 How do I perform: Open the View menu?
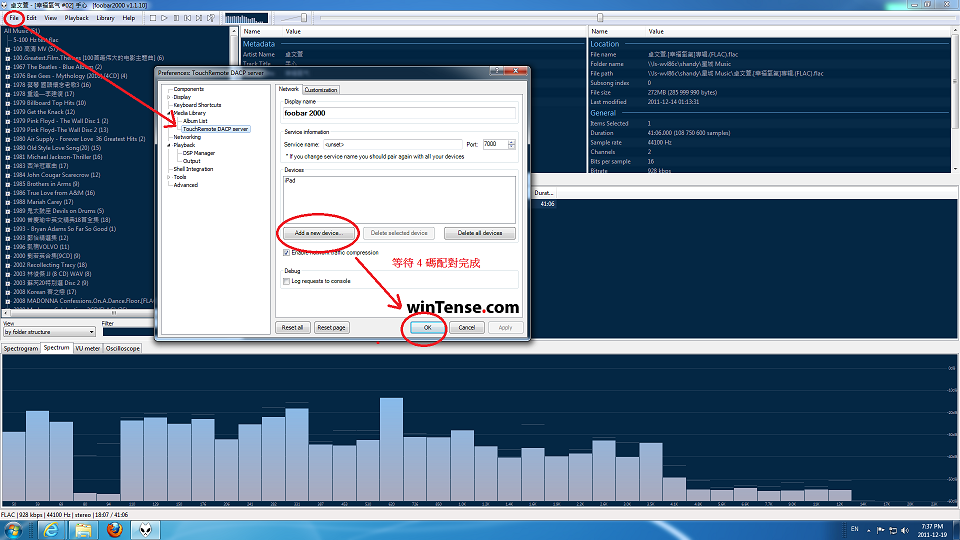point(50,18)
